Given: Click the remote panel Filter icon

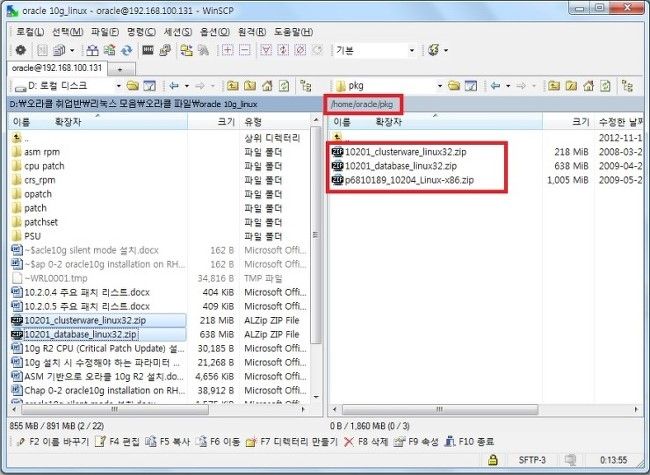Looking at the screenshot, I should click(x=471, y=86).
